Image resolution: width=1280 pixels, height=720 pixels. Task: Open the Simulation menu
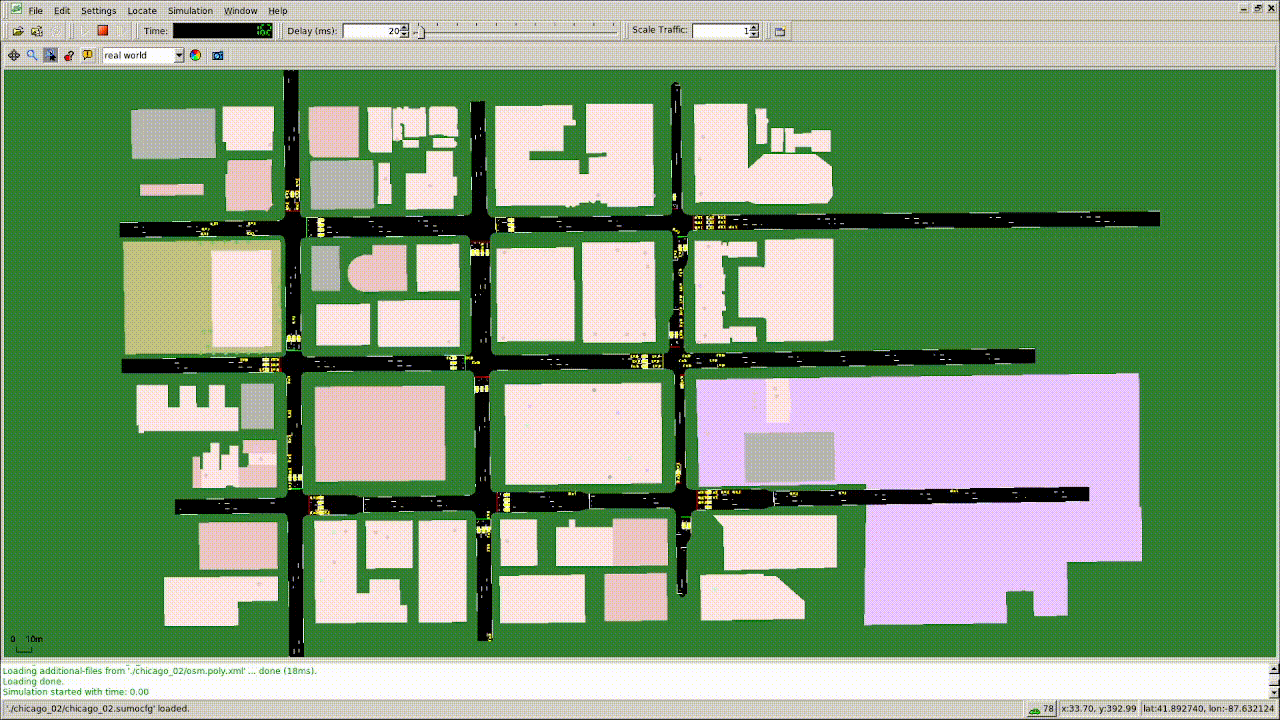click(190, 11)
